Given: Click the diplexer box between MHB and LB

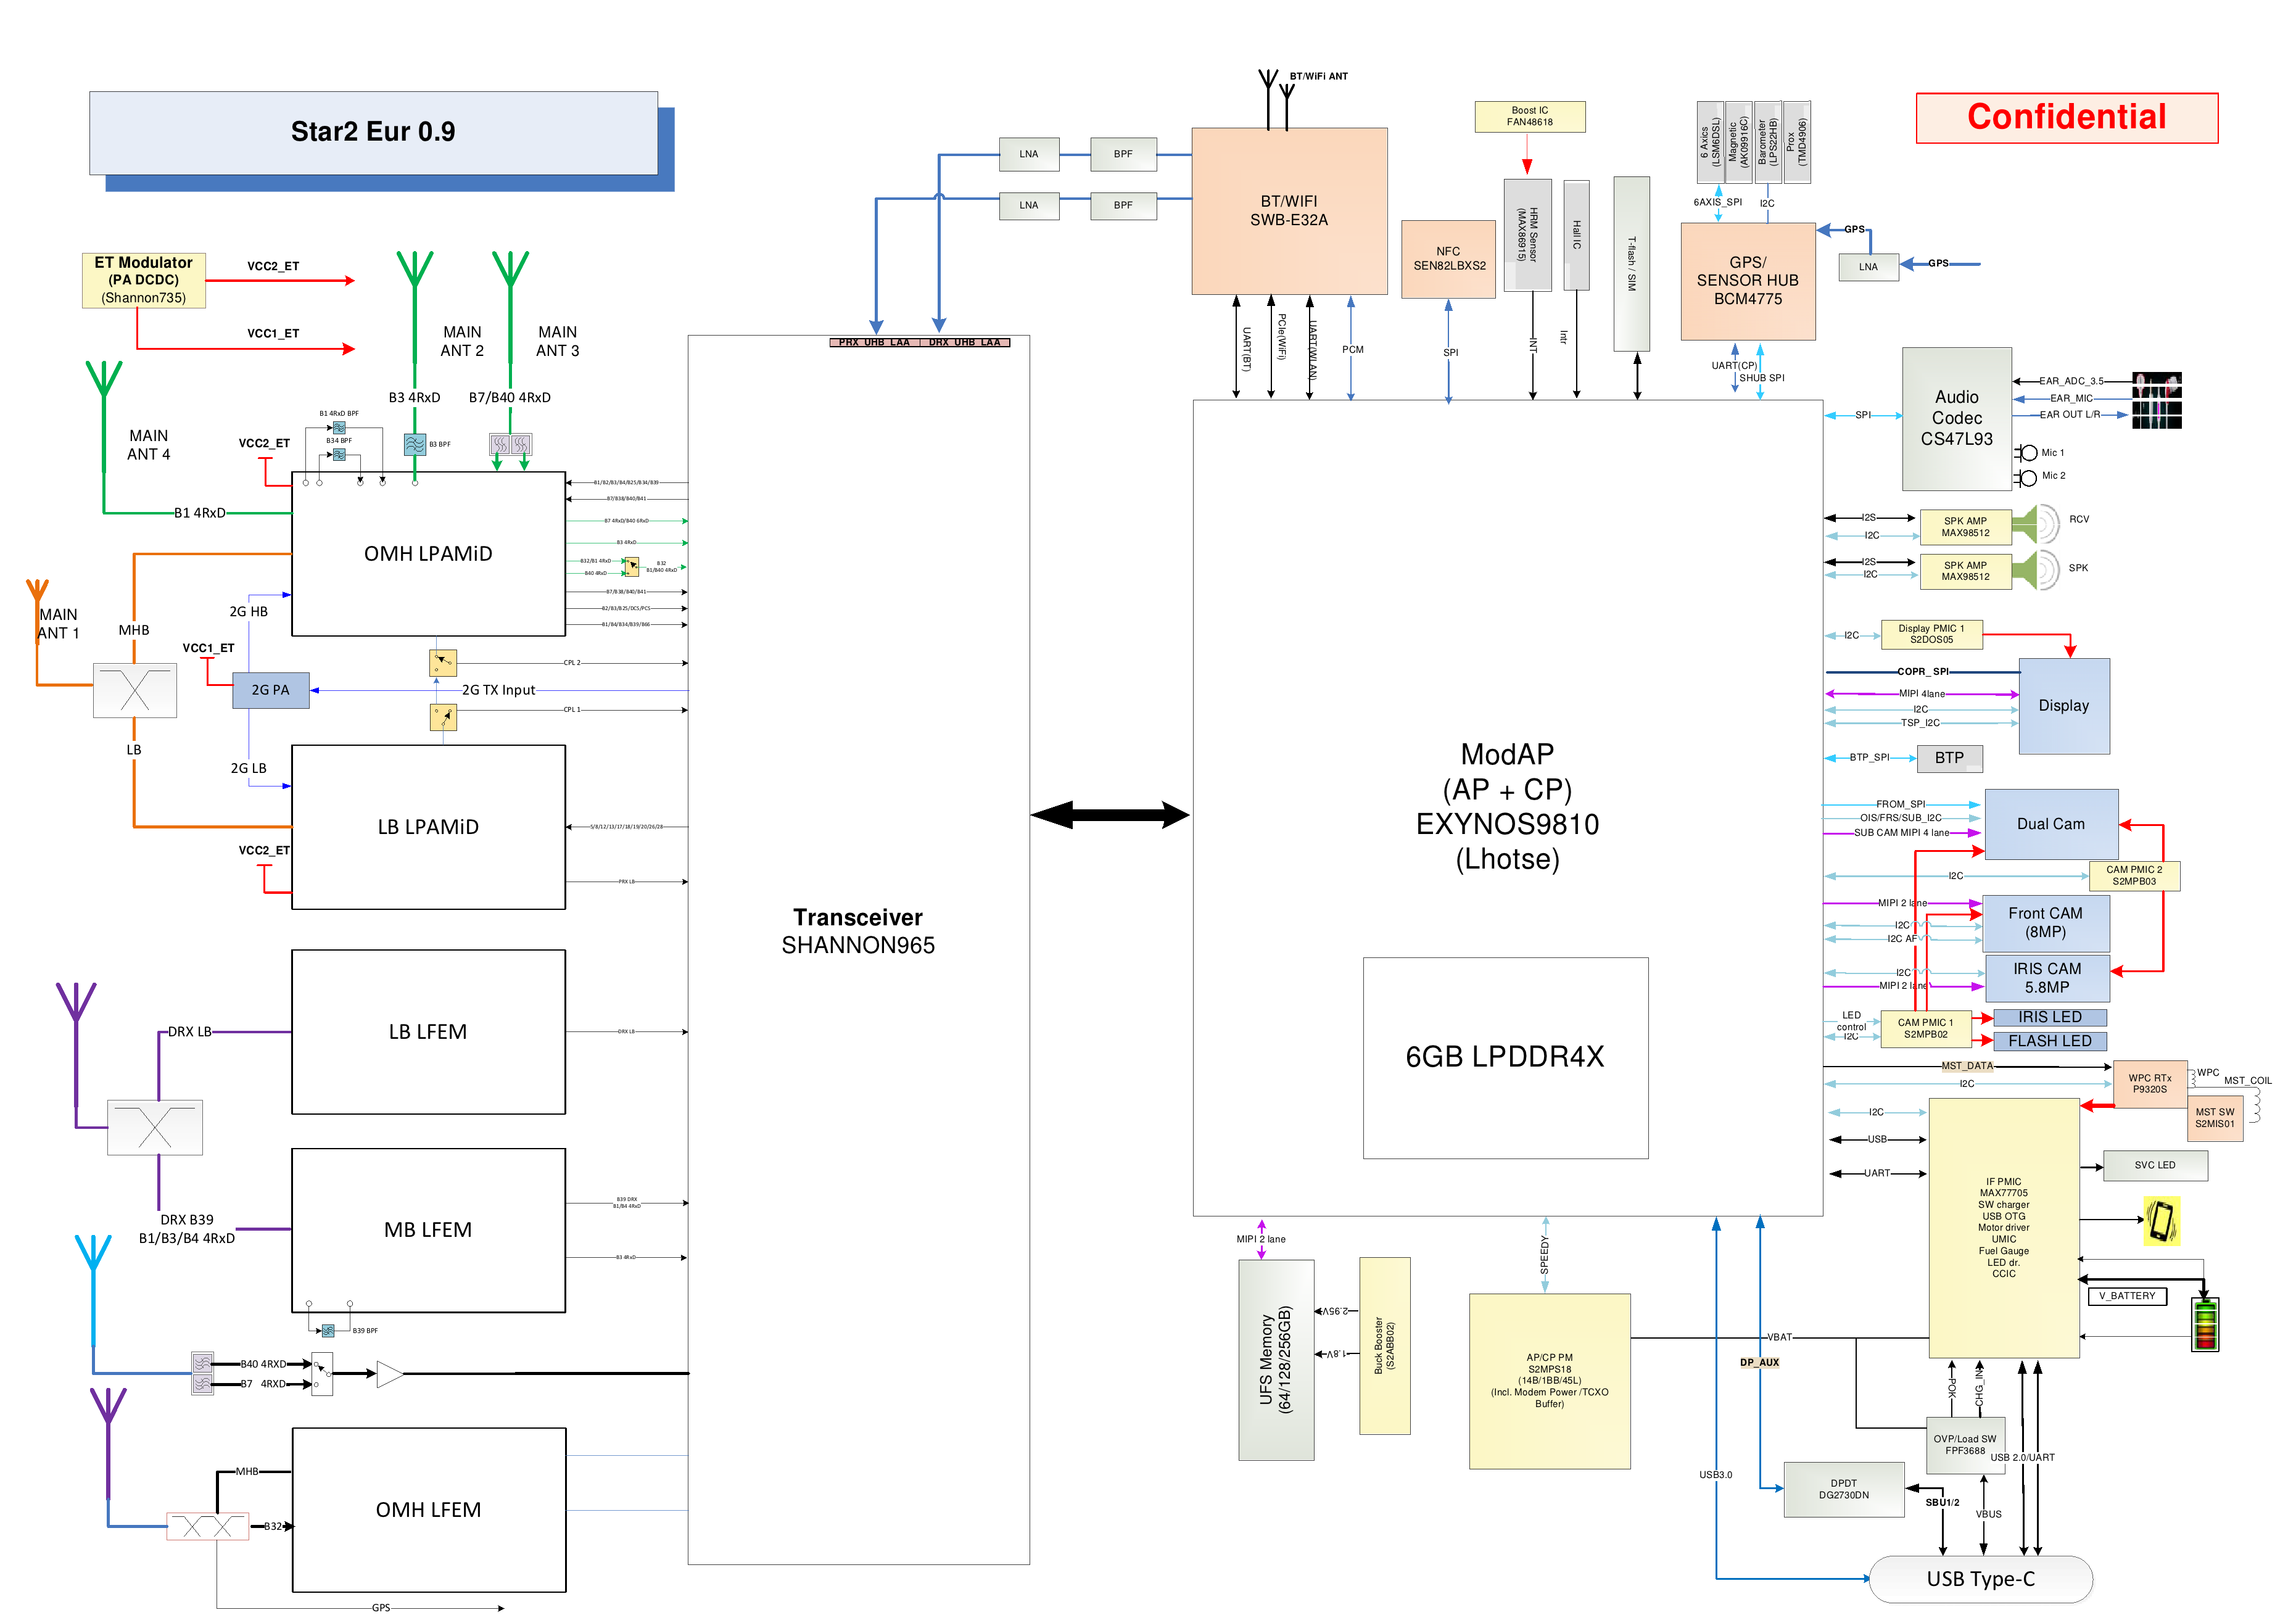Looking at the screenshot, I should (x=135, y=690).
